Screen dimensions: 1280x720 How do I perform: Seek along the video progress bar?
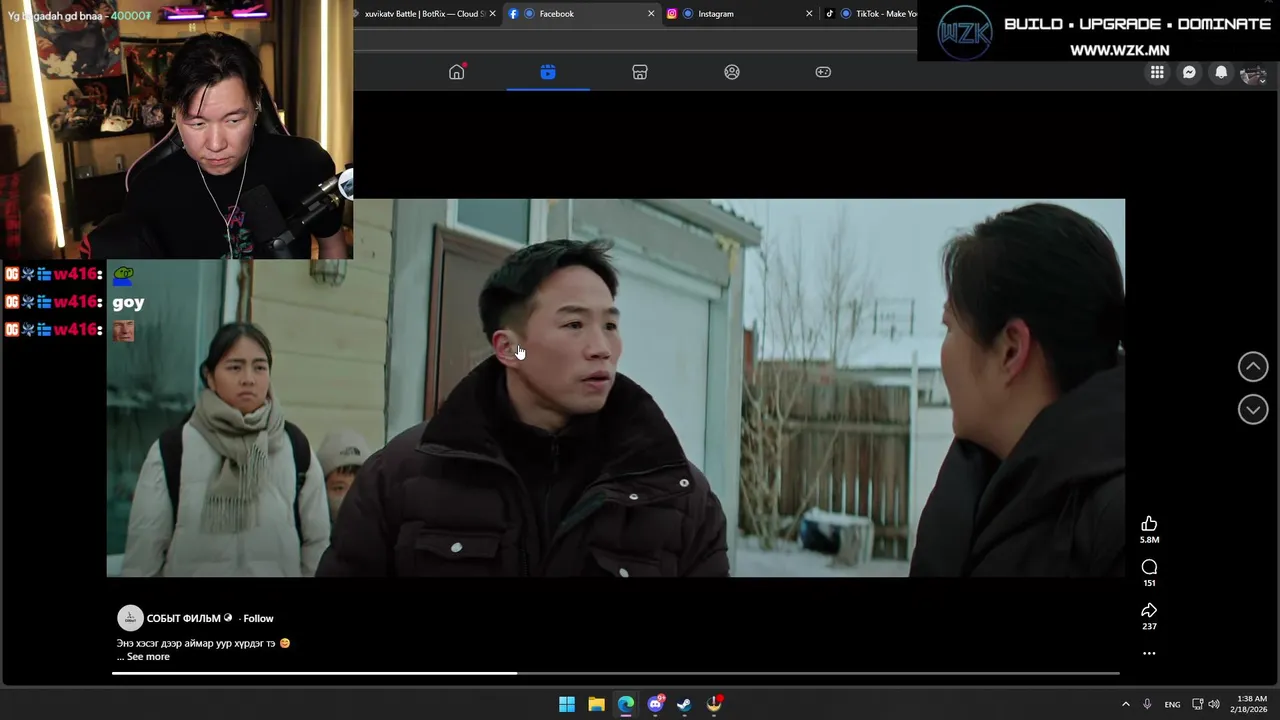[x=615, y=673]
